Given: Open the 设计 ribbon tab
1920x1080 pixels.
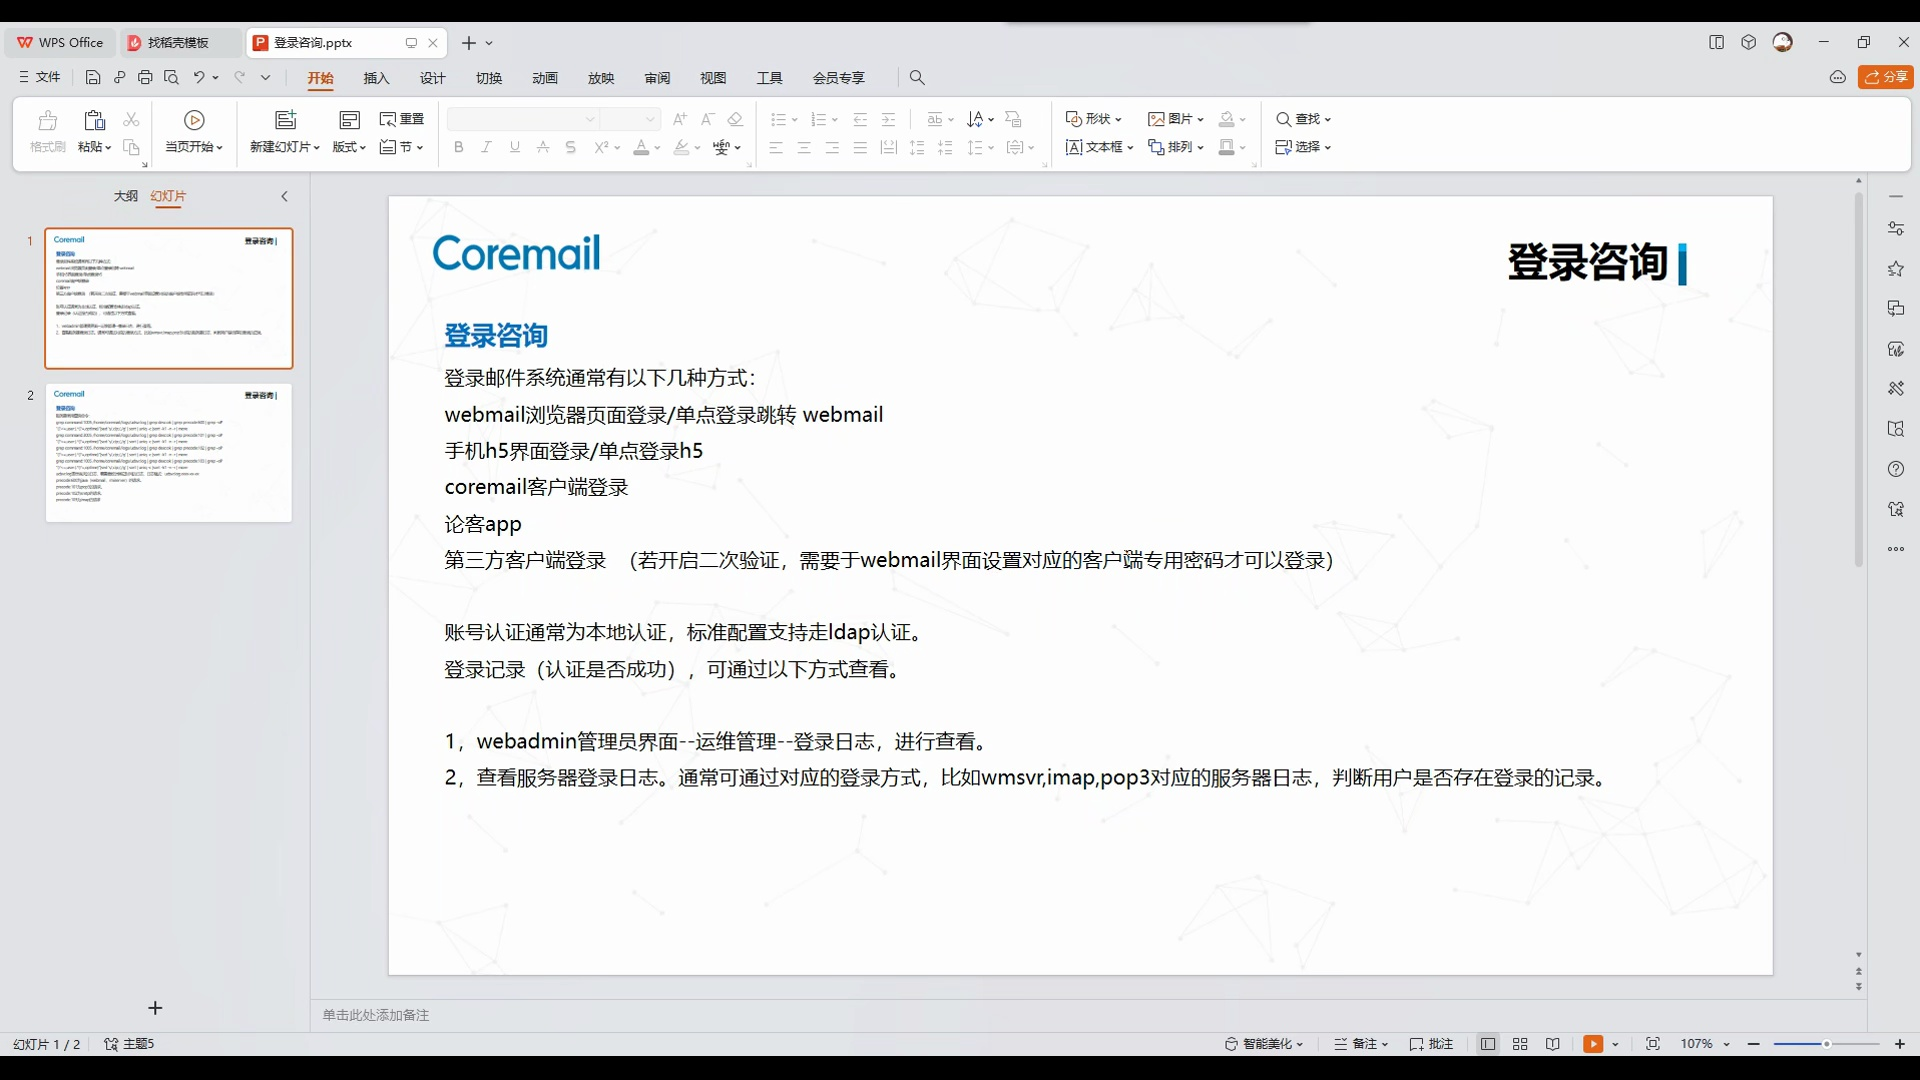Looking at the screenshot, I should click(x=432, y=78).
